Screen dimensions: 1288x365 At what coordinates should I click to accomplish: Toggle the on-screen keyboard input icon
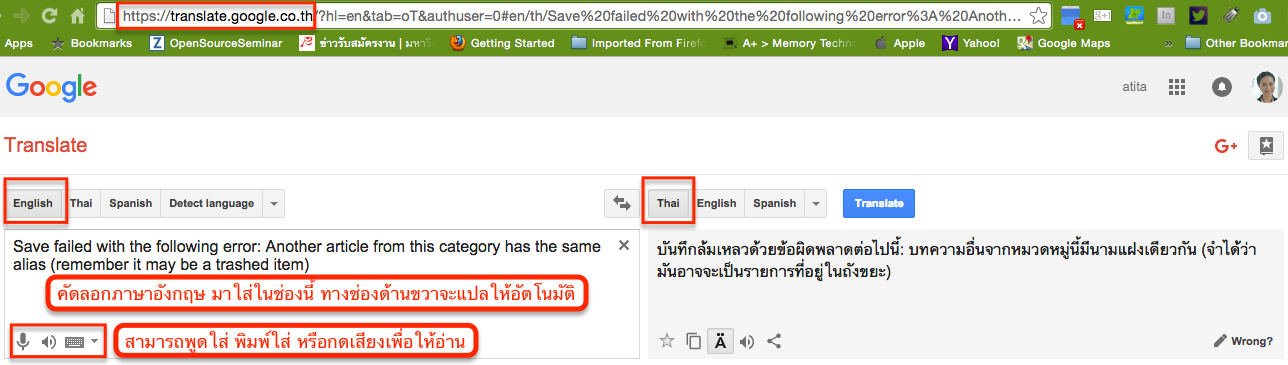(74, 342)
